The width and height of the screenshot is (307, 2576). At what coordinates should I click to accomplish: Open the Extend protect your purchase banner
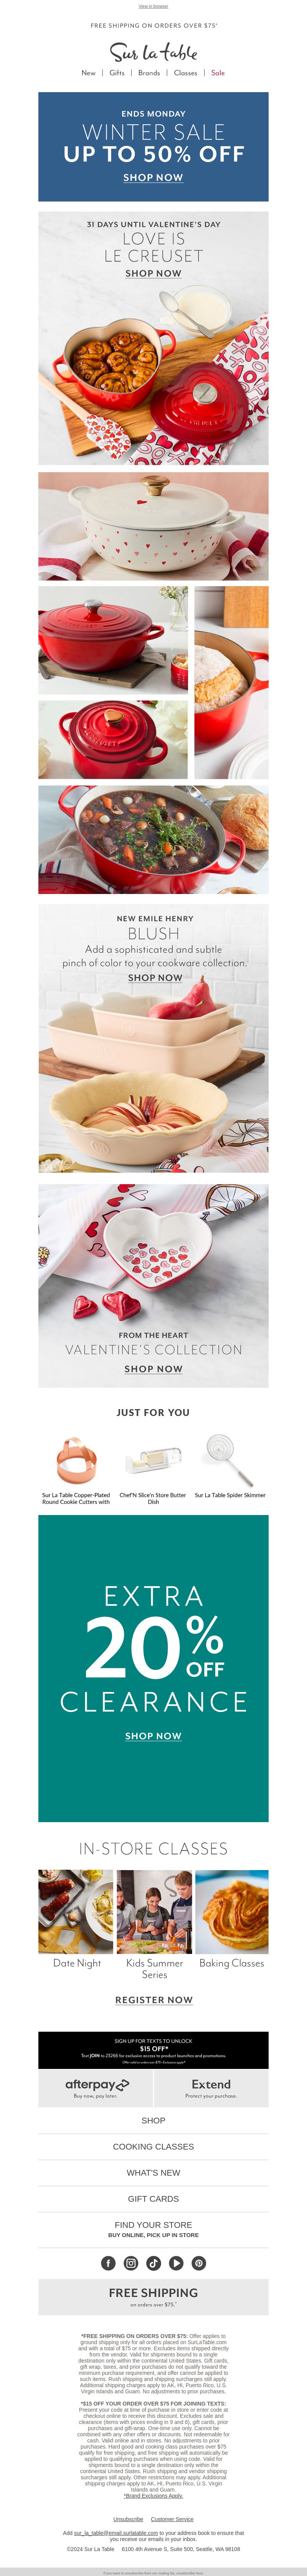[x=211, y=2088]
